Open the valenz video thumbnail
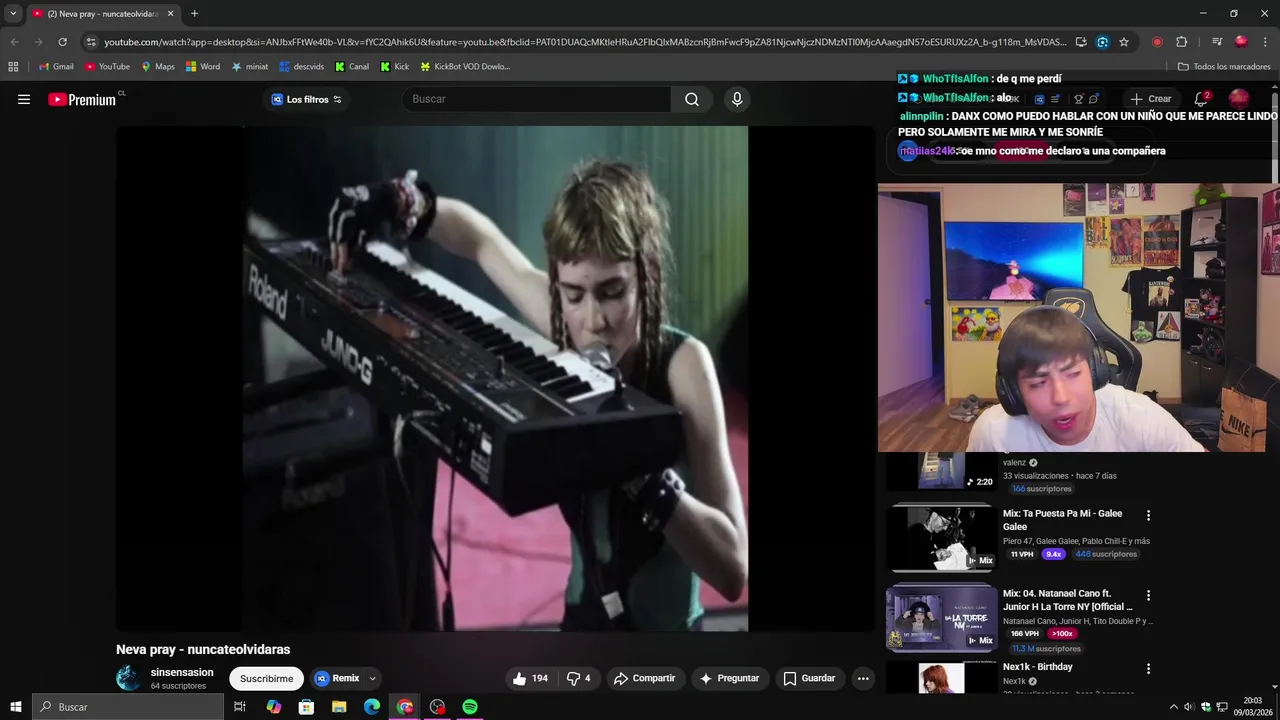The image size is (1280, 720). (x=941, y=471)
